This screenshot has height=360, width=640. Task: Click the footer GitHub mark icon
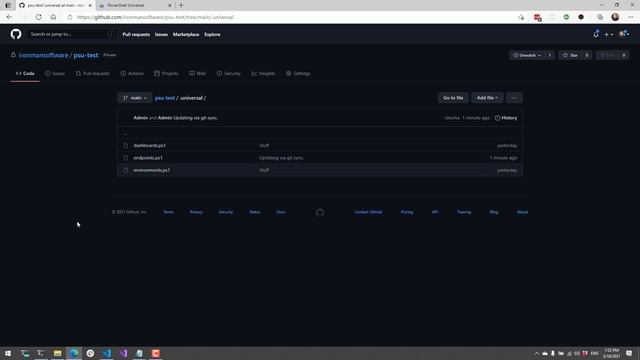click(x=320, y=212)
